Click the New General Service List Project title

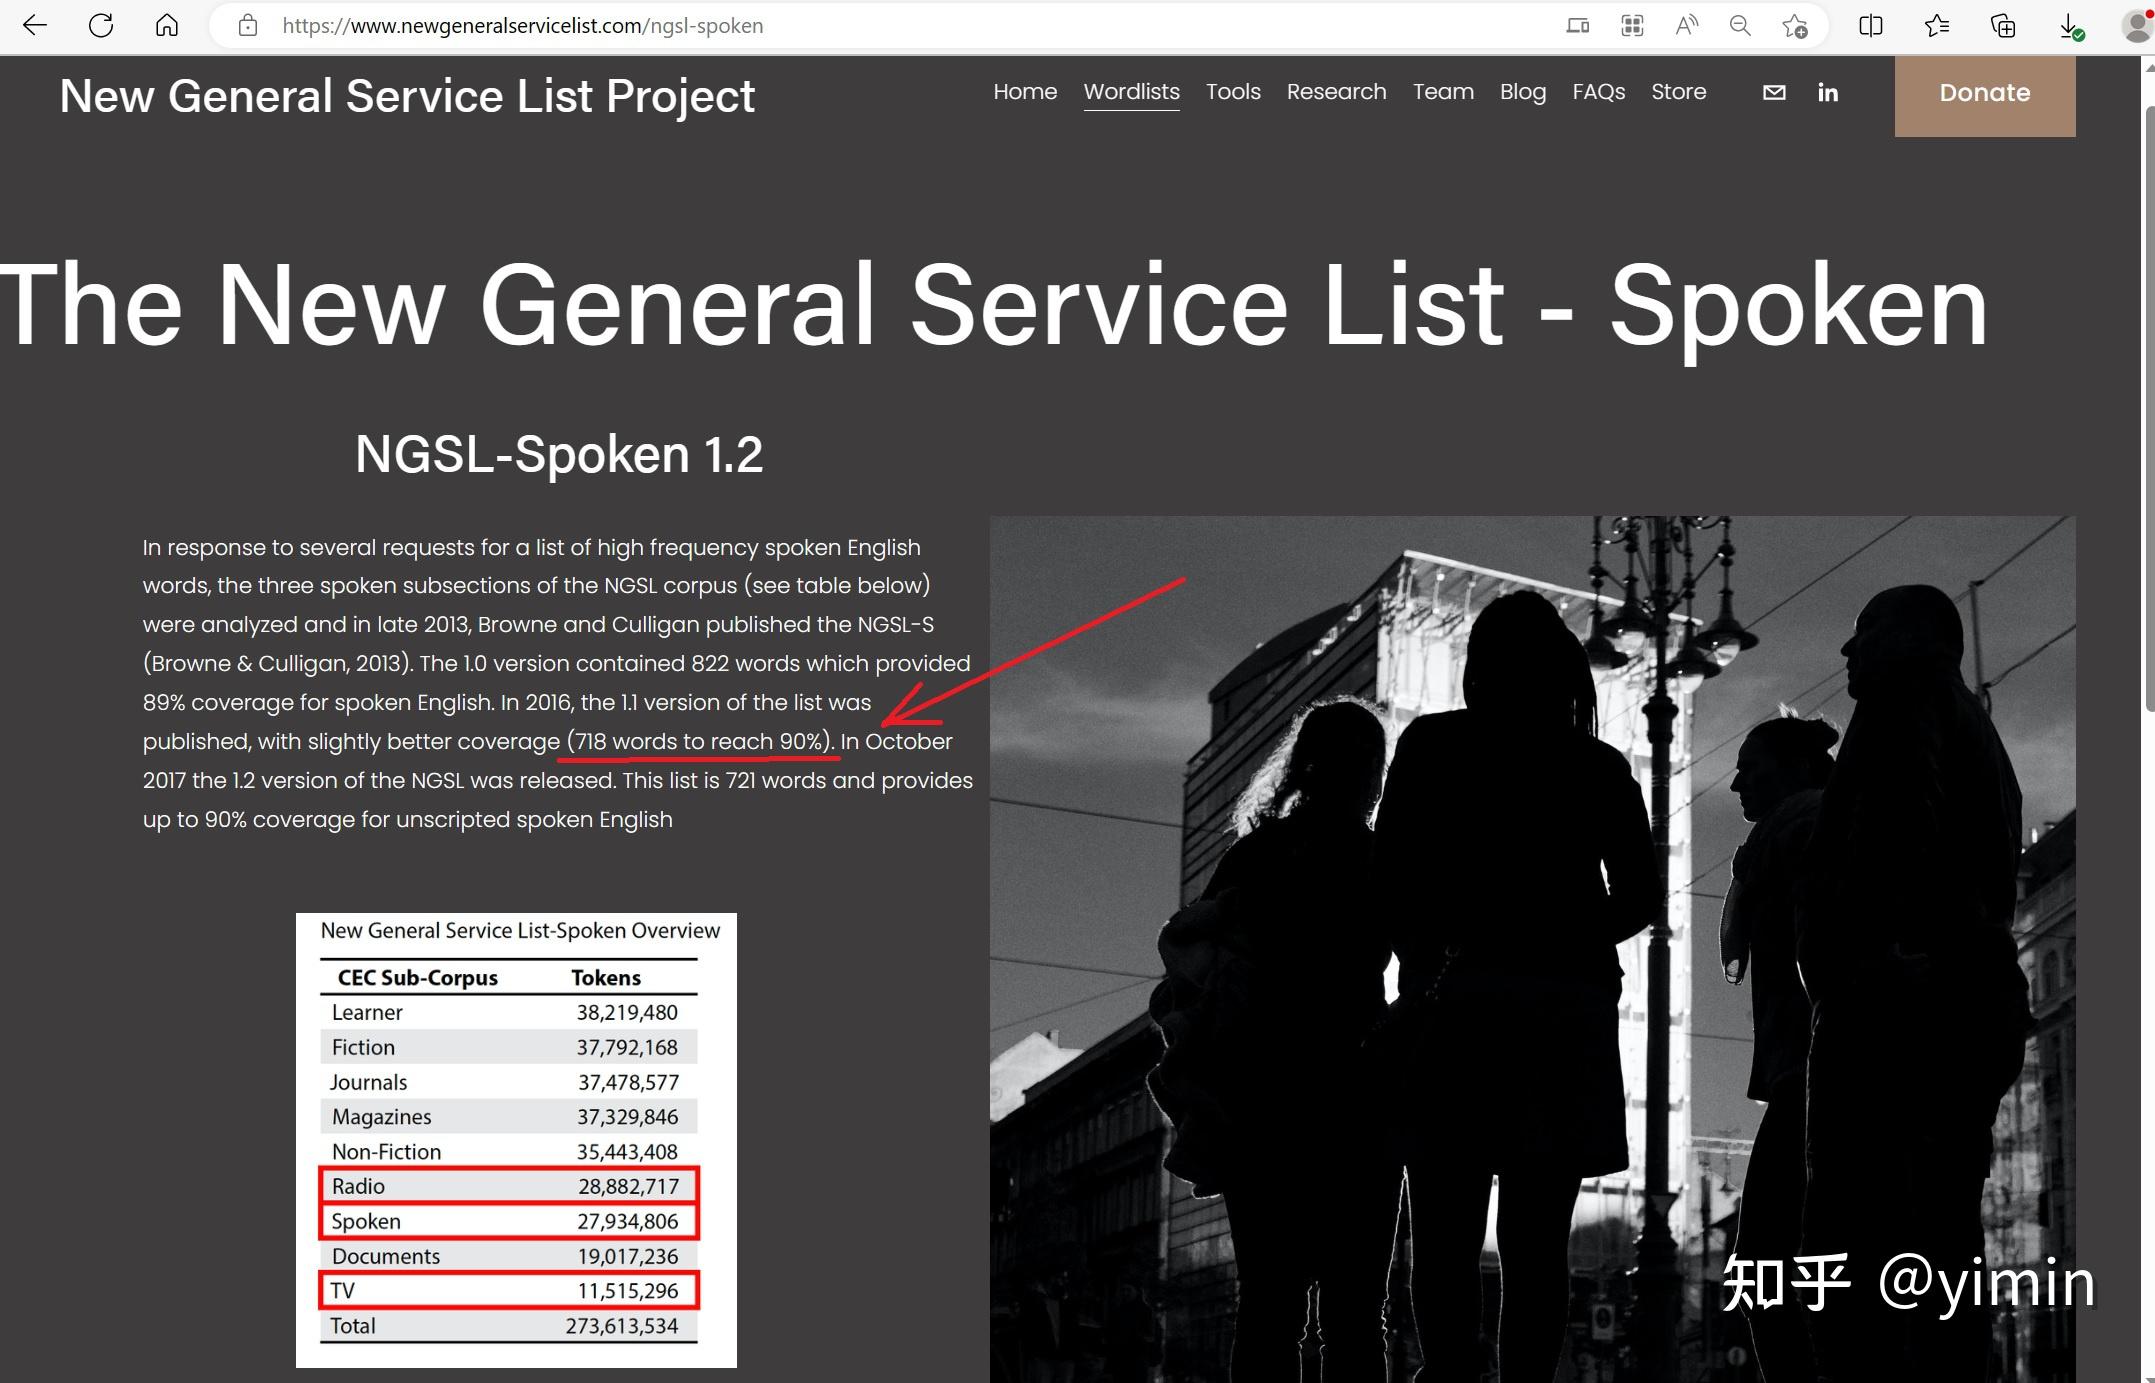[407, 97]
